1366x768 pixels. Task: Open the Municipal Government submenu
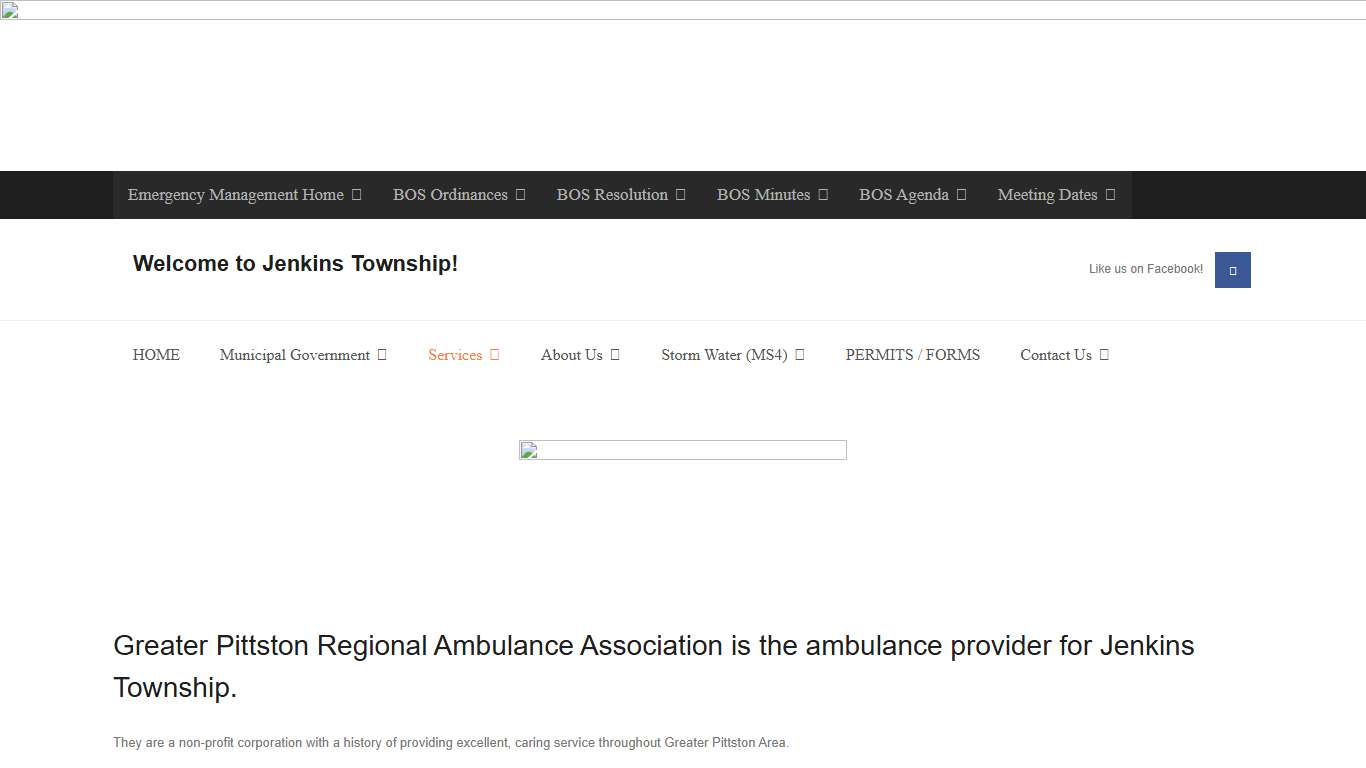click(x=302, y=355)
